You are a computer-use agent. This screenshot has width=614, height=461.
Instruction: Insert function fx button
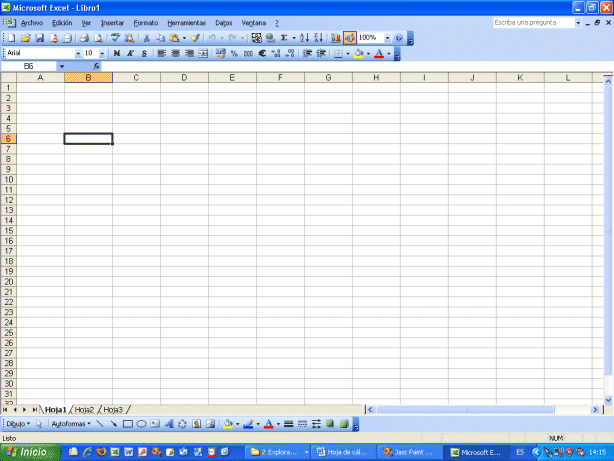pos(96,67)
